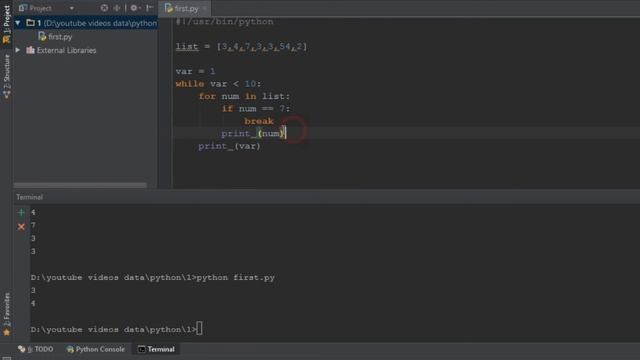Image resolution: width=640 pixels, height=360 pixels.
Task: Click the Project panel title label
Action: 40,8
